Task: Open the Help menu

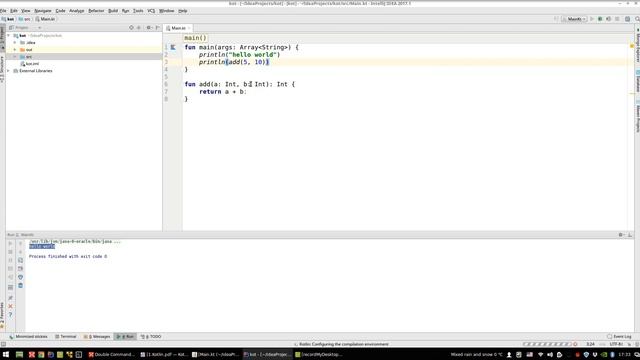Action: click(183, 11)
